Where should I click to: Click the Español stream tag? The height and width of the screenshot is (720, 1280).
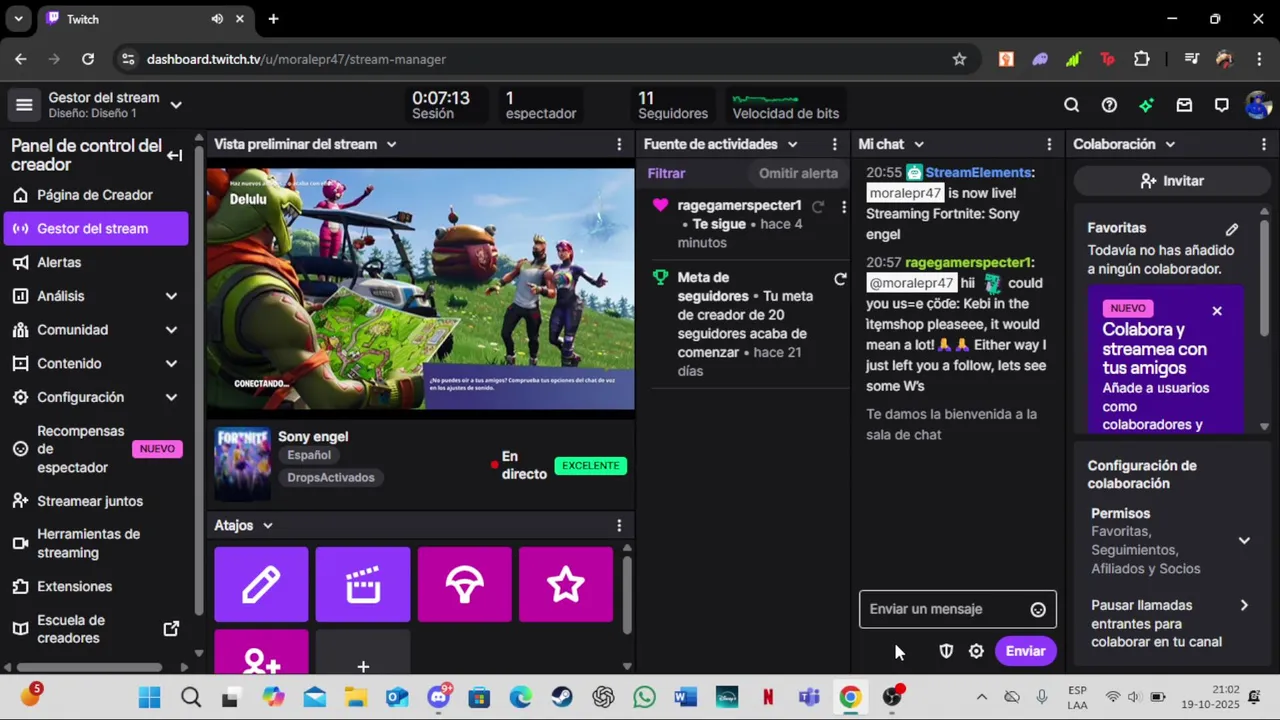point(309,455)
